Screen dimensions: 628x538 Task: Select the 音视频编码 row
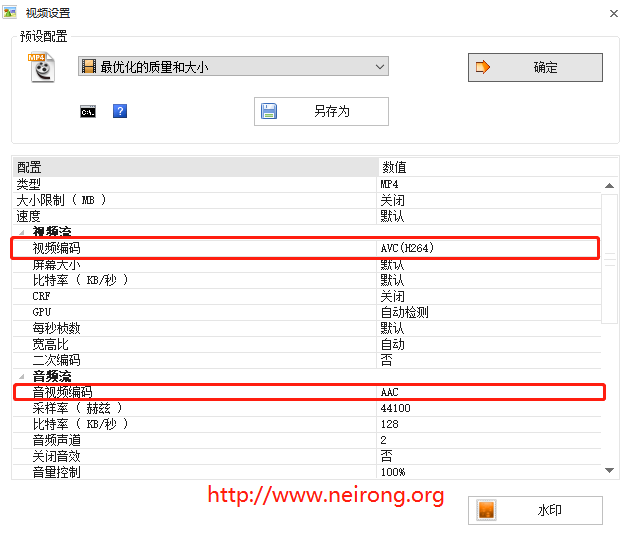(307, 392)
